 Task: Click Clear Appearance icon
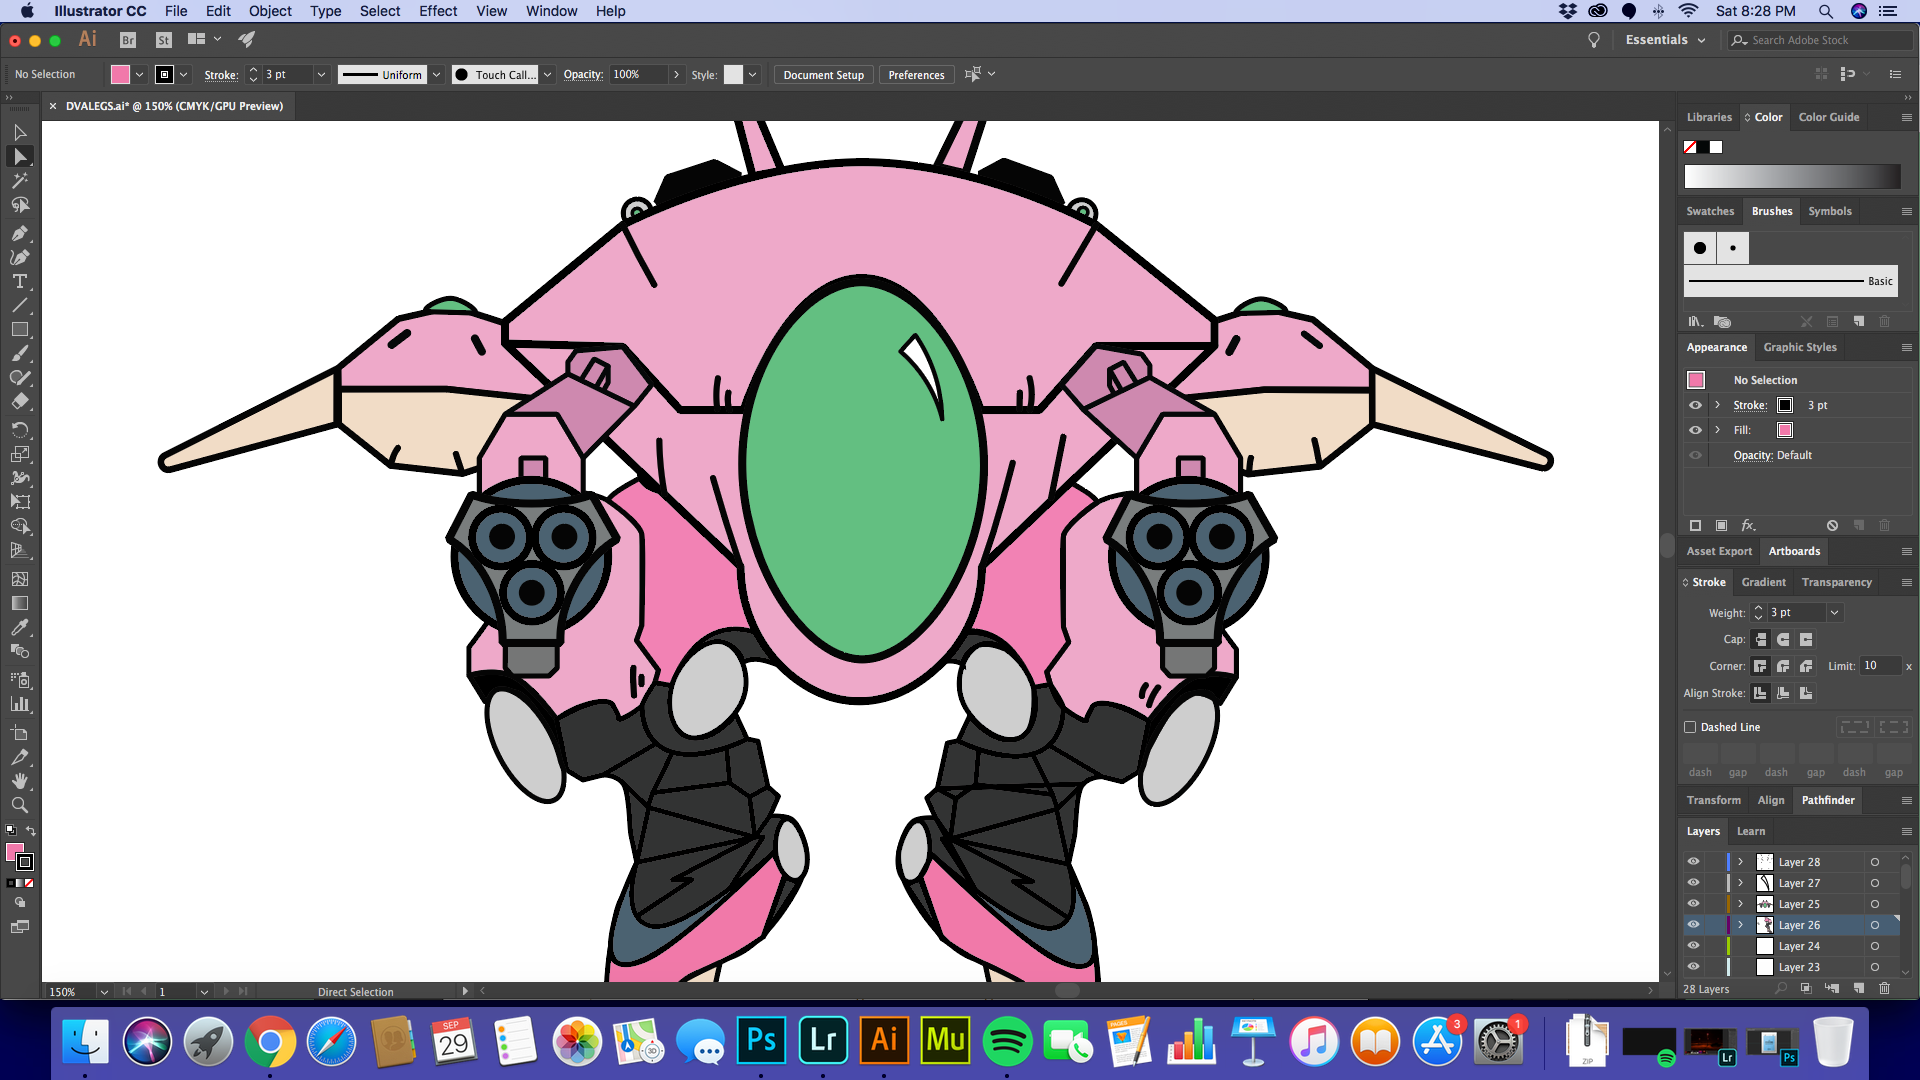point(1832,525)
